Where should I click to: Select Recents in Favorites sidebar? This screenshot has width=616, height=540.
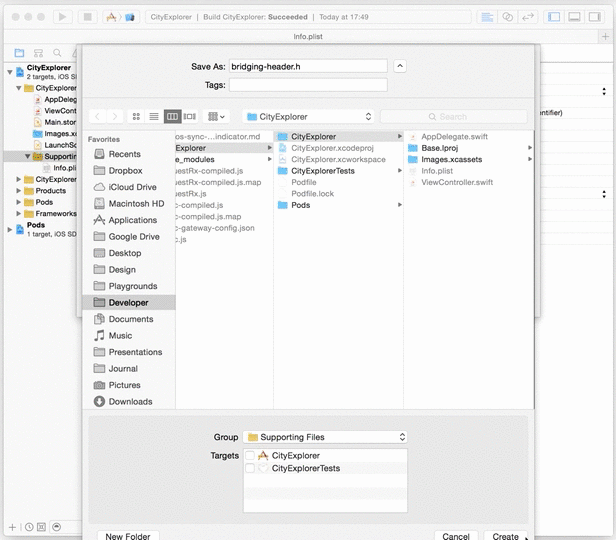[x=129, y=154]
